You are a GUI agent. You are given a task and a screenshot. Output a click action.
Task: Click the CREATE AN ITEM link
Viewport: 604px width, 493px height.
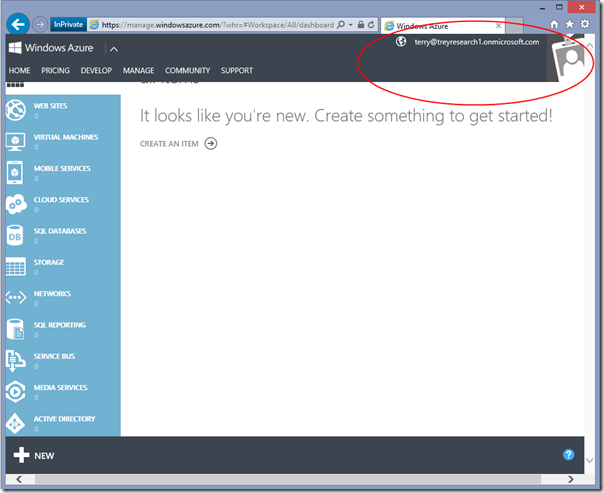coord(169,144)
